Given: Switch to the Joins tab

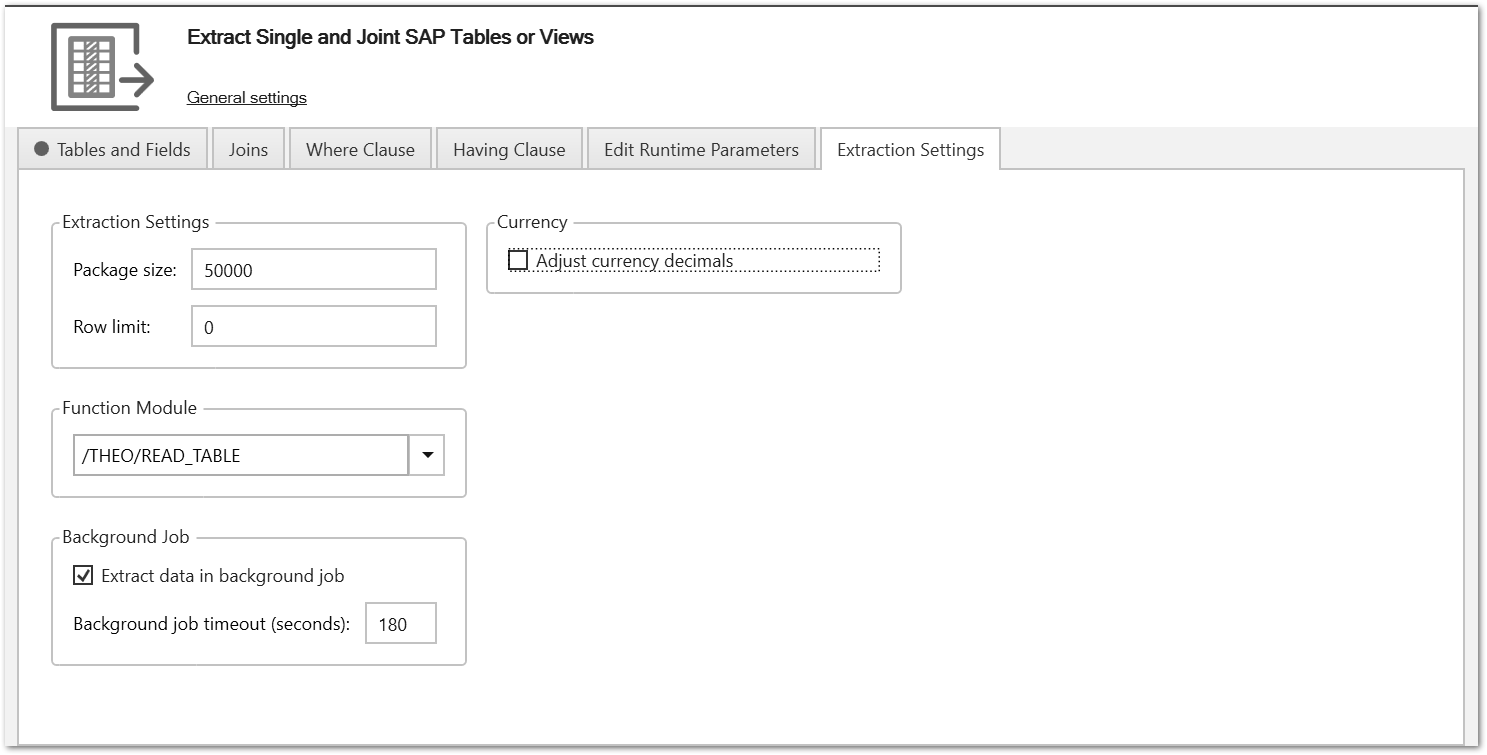Looking at the screenshot, I should [248, 150].
